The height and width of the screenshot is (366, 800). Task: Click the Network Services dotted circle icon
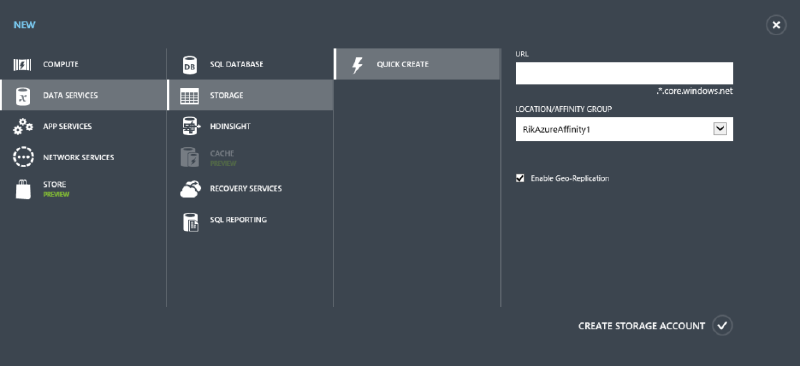23,157
